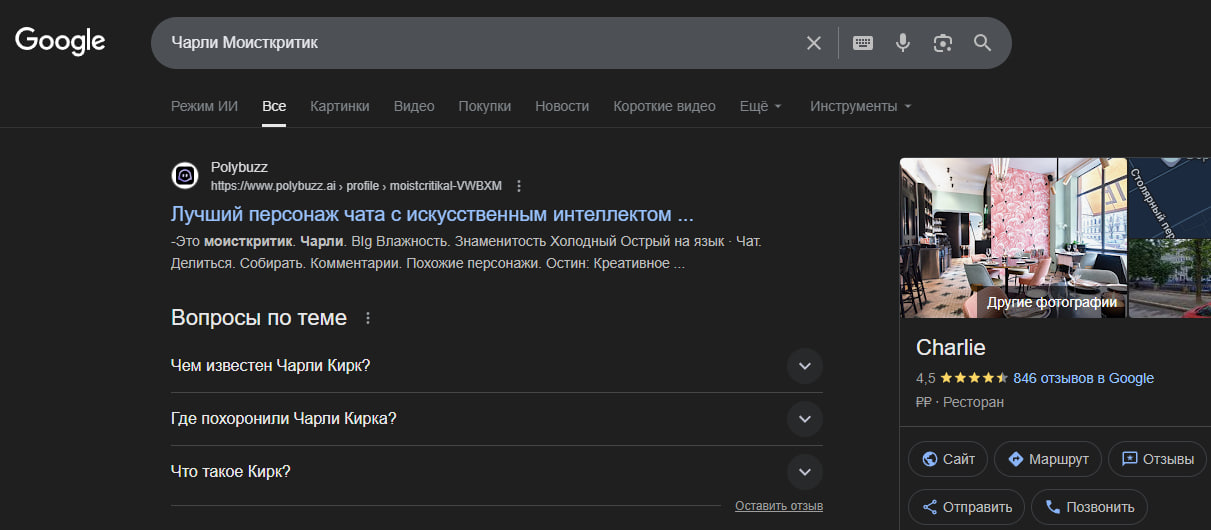Open the Ещё dropdown menu
1211x530 pixels.
[760, 106]
